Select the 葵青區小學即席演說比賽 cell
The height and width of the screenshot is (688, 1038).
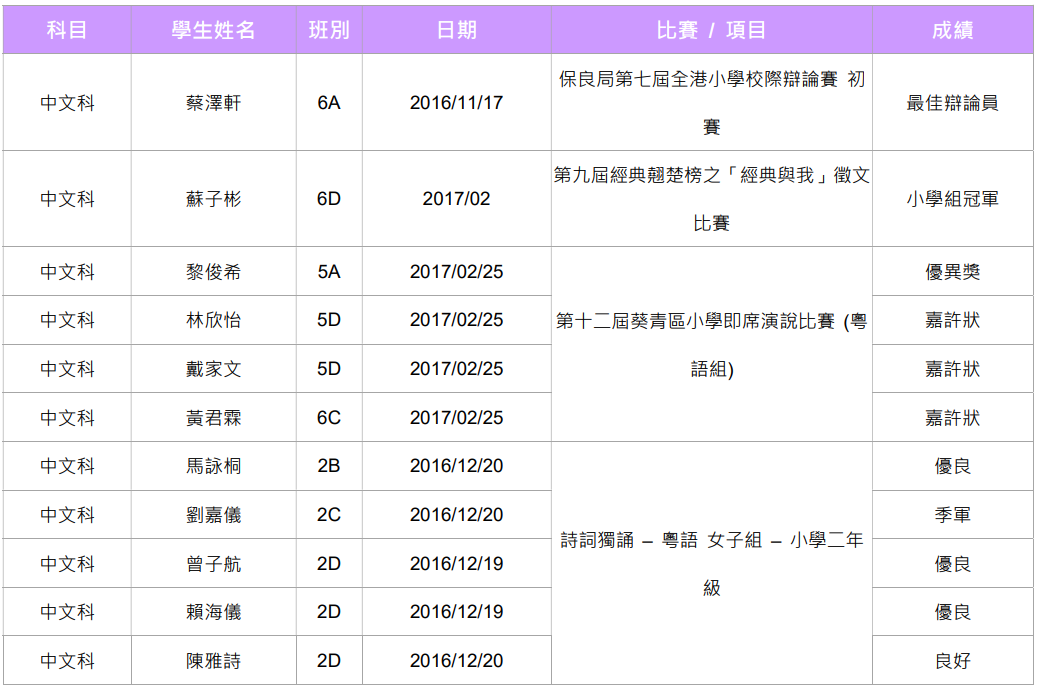[711, 345]
